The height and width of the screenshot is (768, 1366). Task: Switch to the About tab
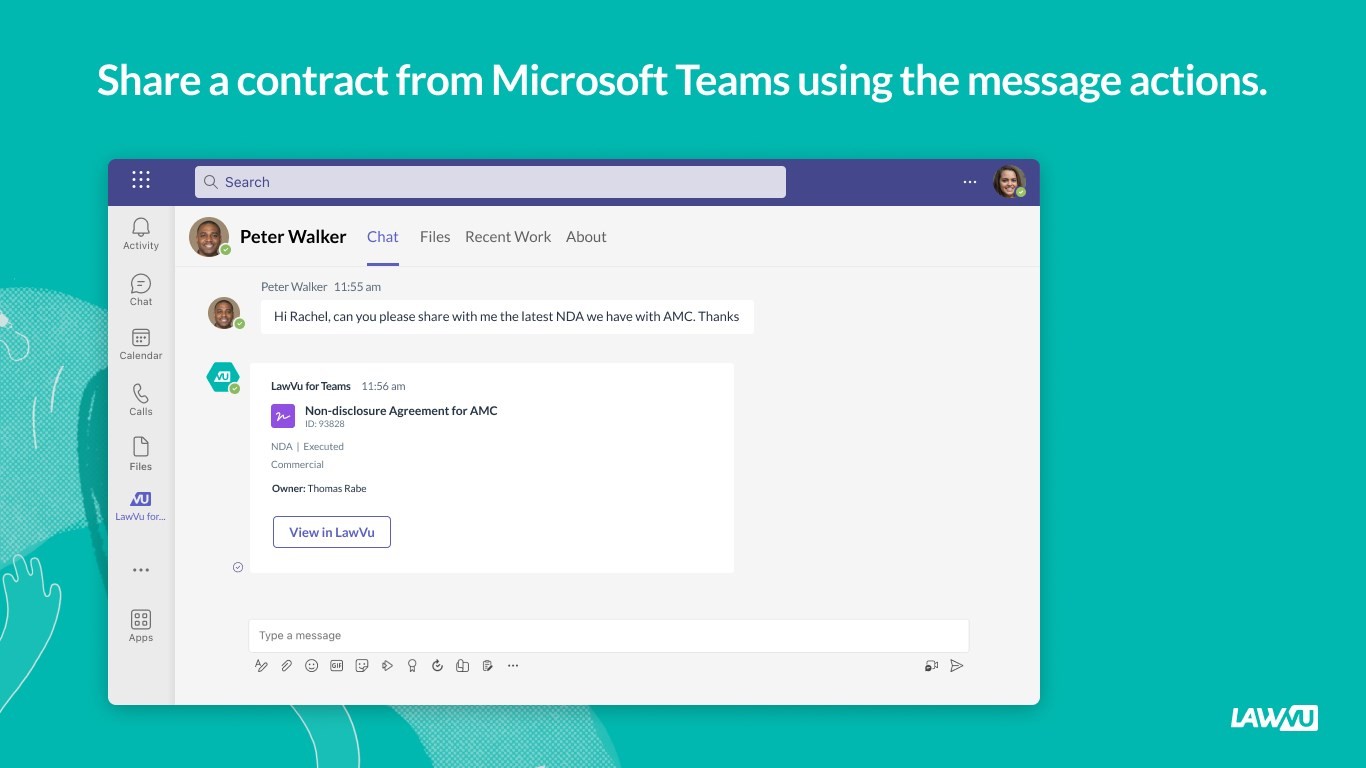click(x=586, y=237)
